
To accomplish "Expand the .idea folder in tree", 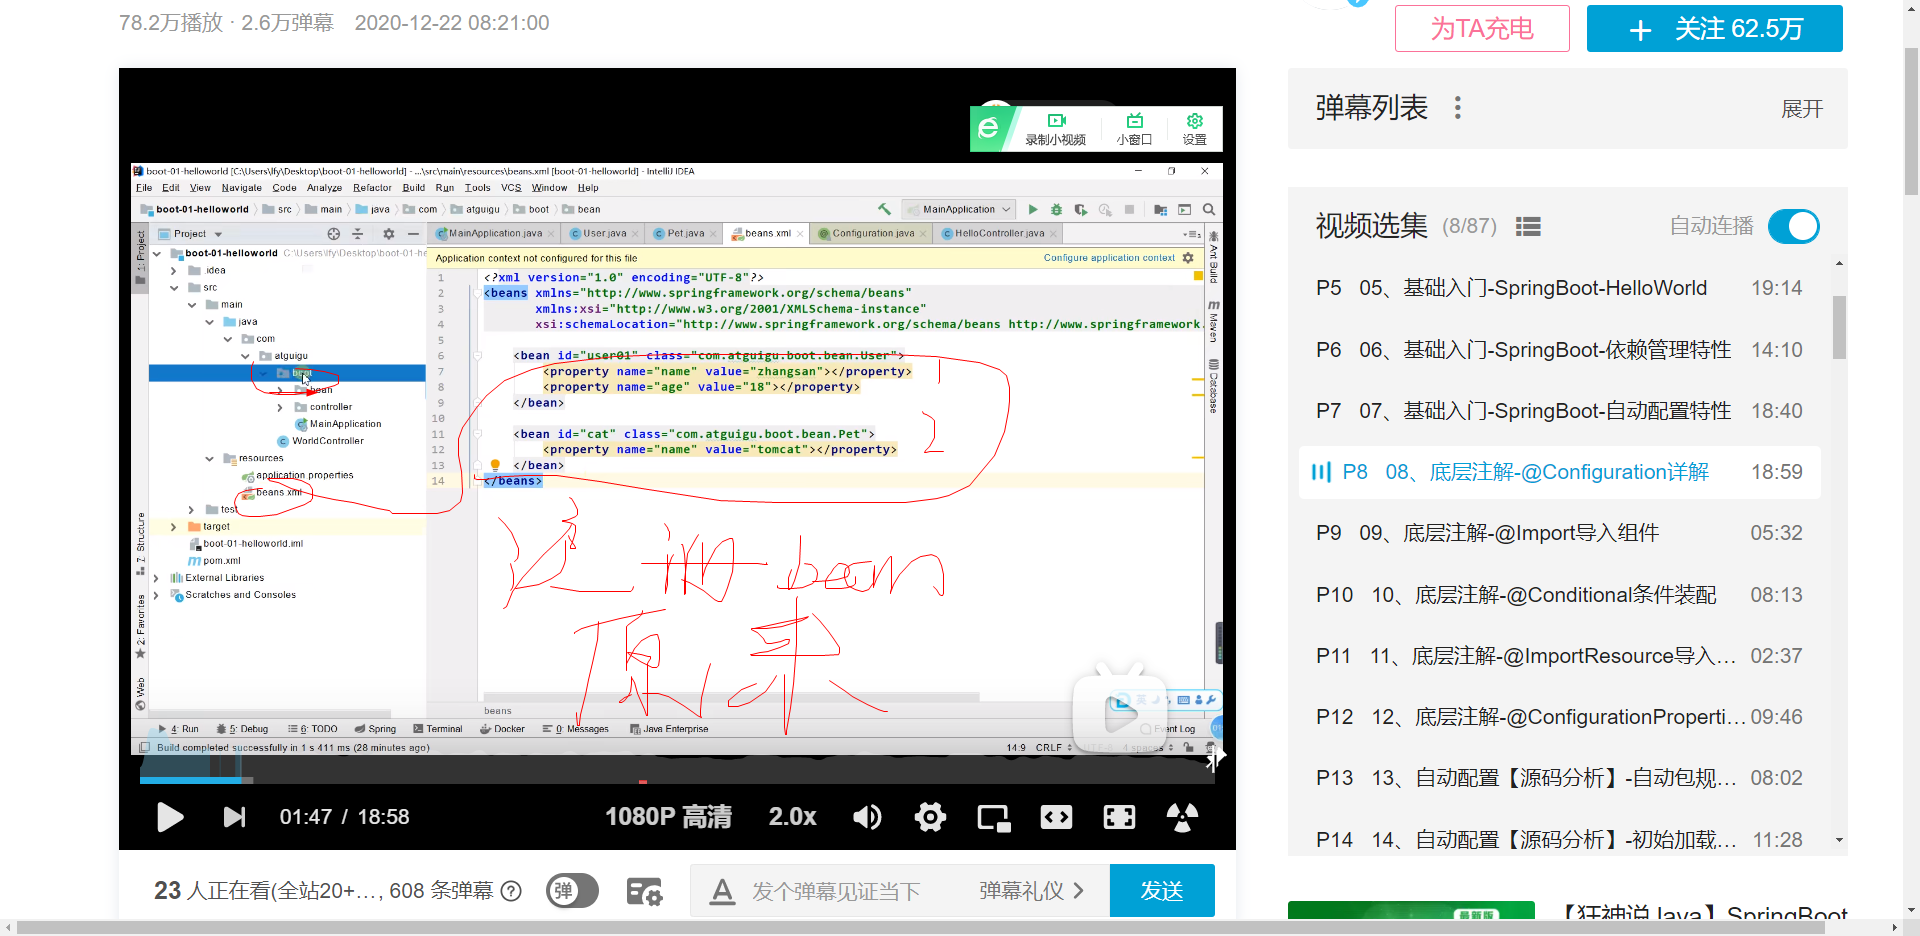I will [x=173, y=271].
